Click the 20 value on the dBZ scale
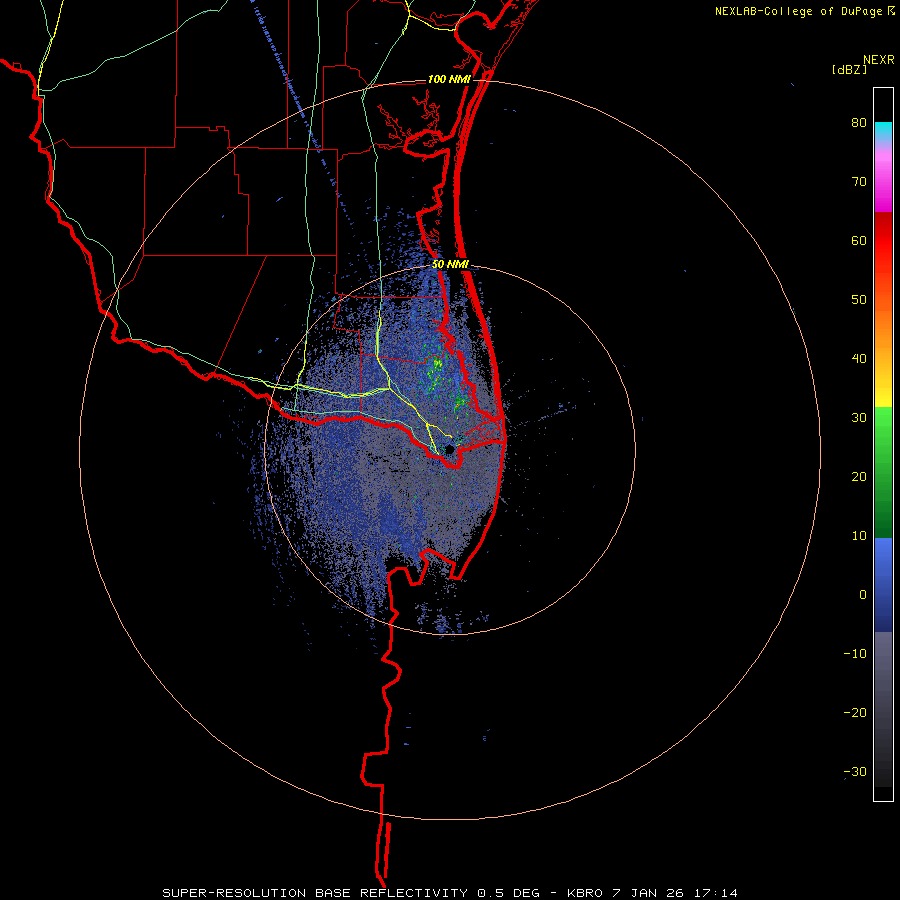This screenshot has width=900, height=900. (859, 476)
